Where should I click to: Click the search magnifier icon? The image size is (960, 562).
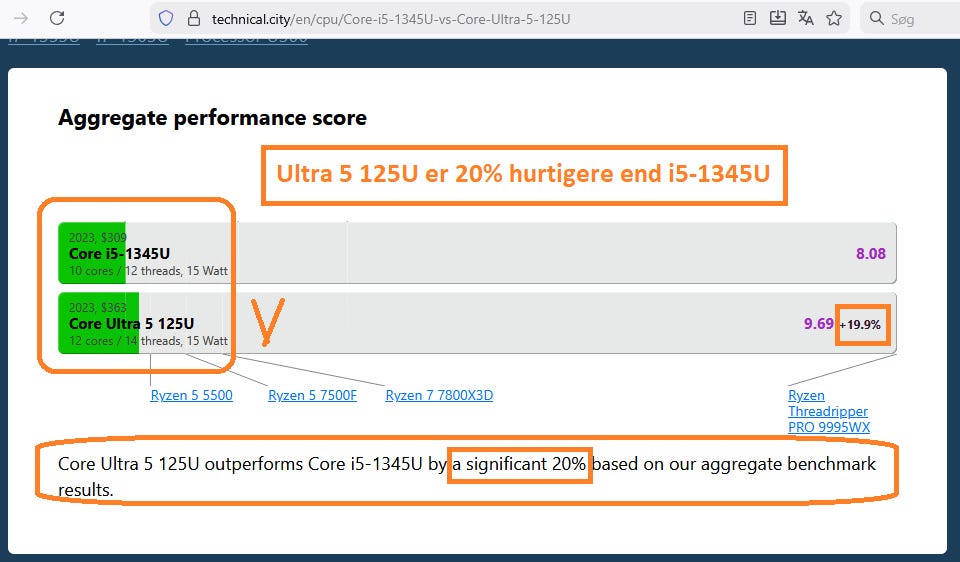tap(877, 18)
